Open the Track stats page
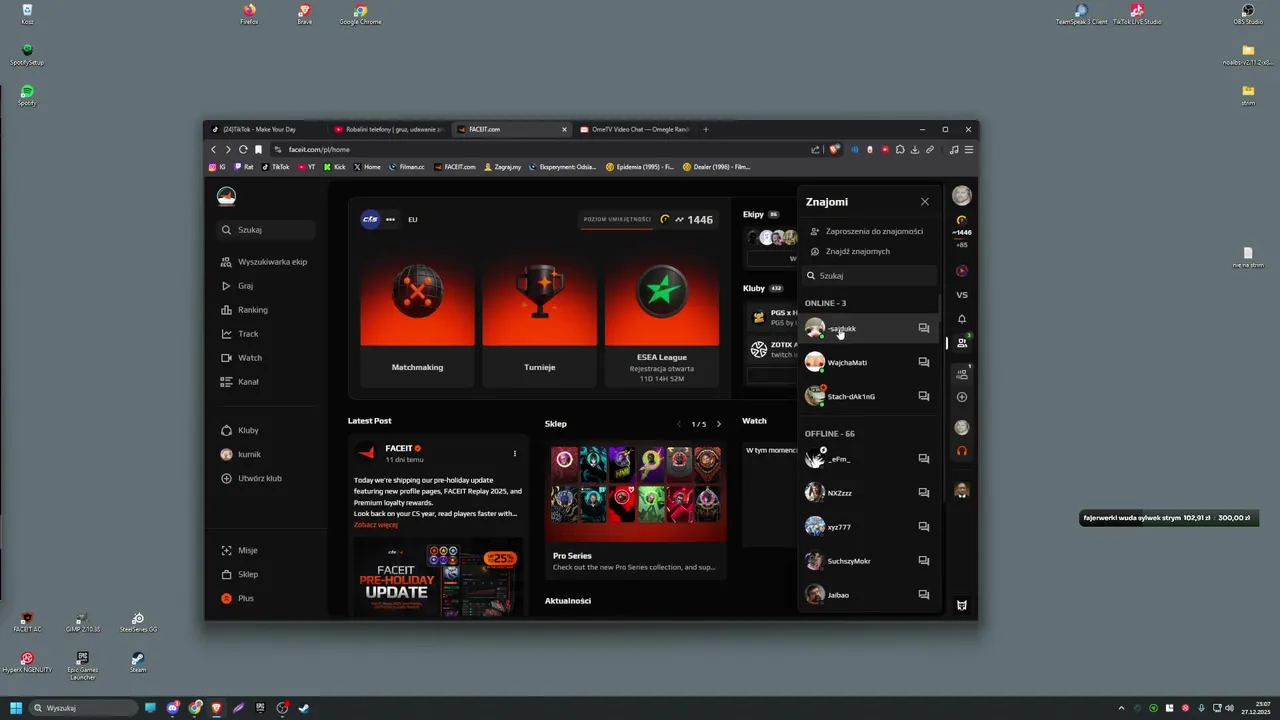Viewport: 1280px width, 720px height. click(240, 334)
